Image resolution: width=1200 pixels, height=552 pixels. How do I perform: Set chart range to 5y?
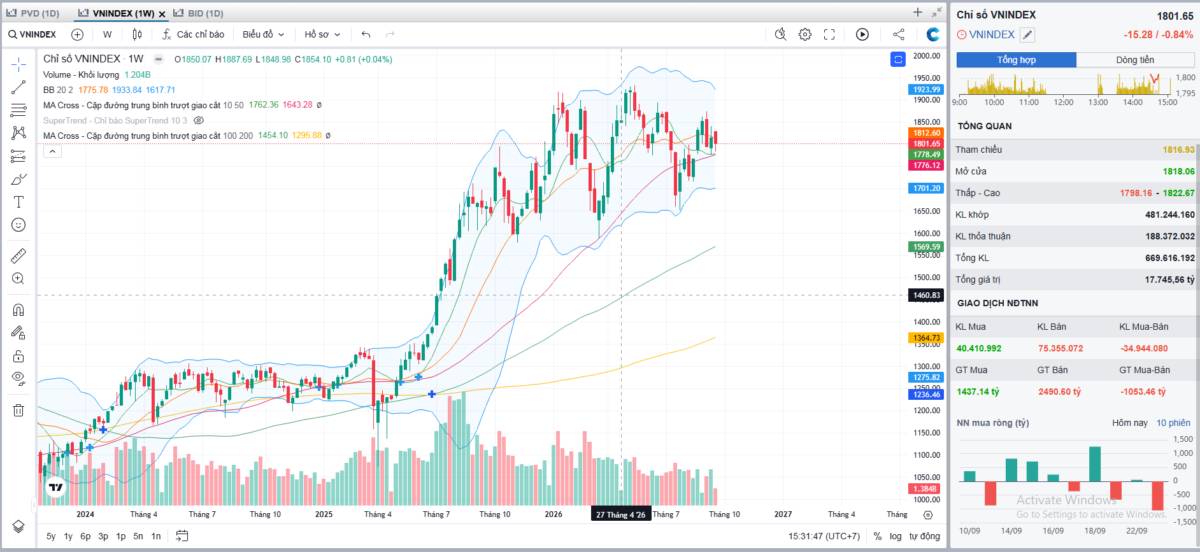click(x=51, y=537)
